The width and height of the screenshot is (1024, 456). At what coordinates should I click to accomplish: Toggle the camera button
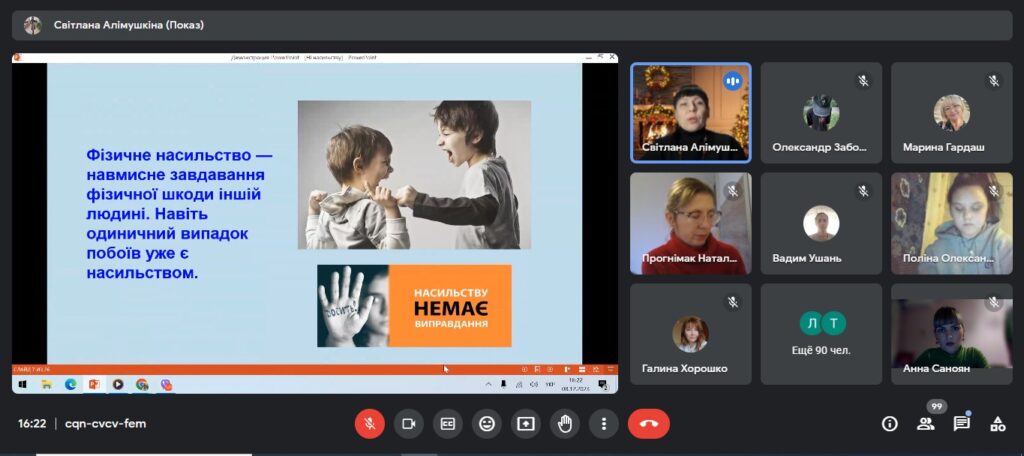tap(408, 424)
